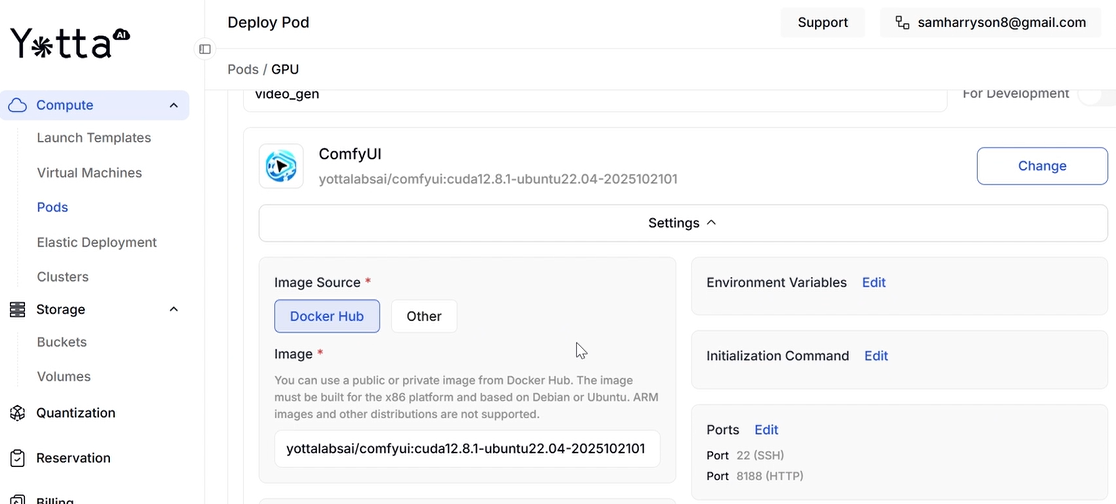This screenshot has height=504, width=1116.
Task: Click the Yotta AI logo
Action: point(70,42)
